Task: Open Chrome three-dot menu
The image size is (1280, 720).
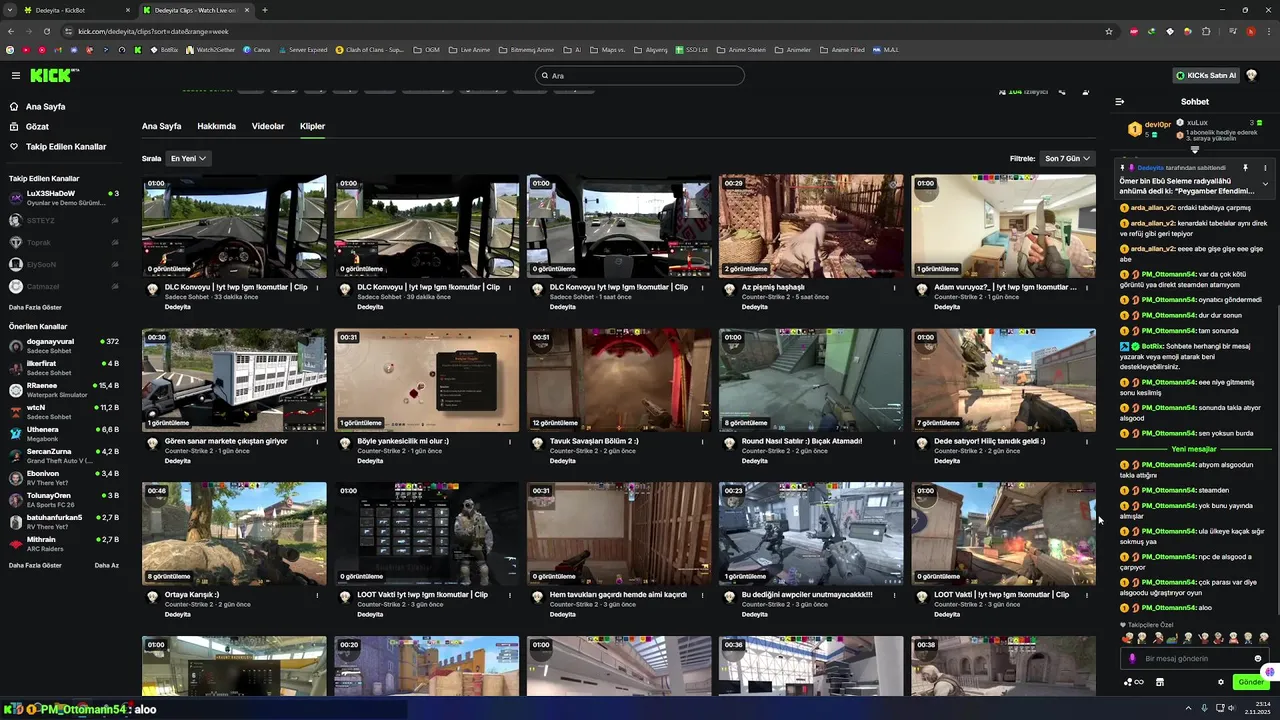Action: point(1267,31)
